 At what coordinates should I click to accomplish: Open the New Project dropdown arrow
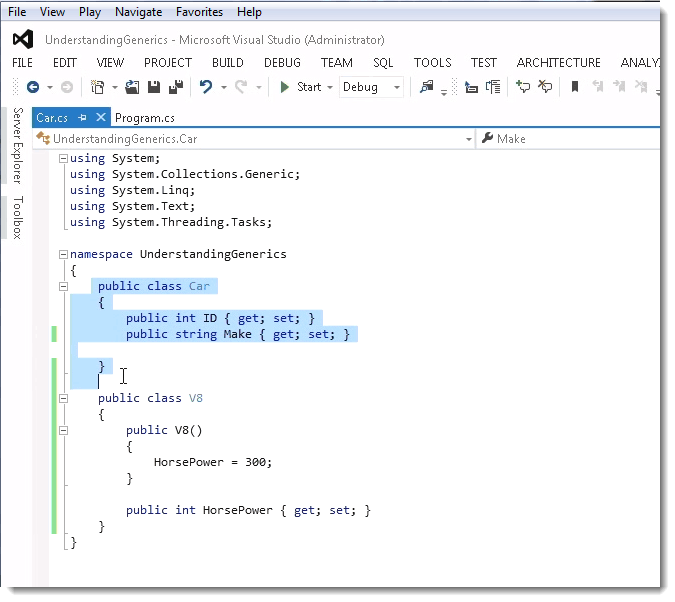(x=115, y=88)
